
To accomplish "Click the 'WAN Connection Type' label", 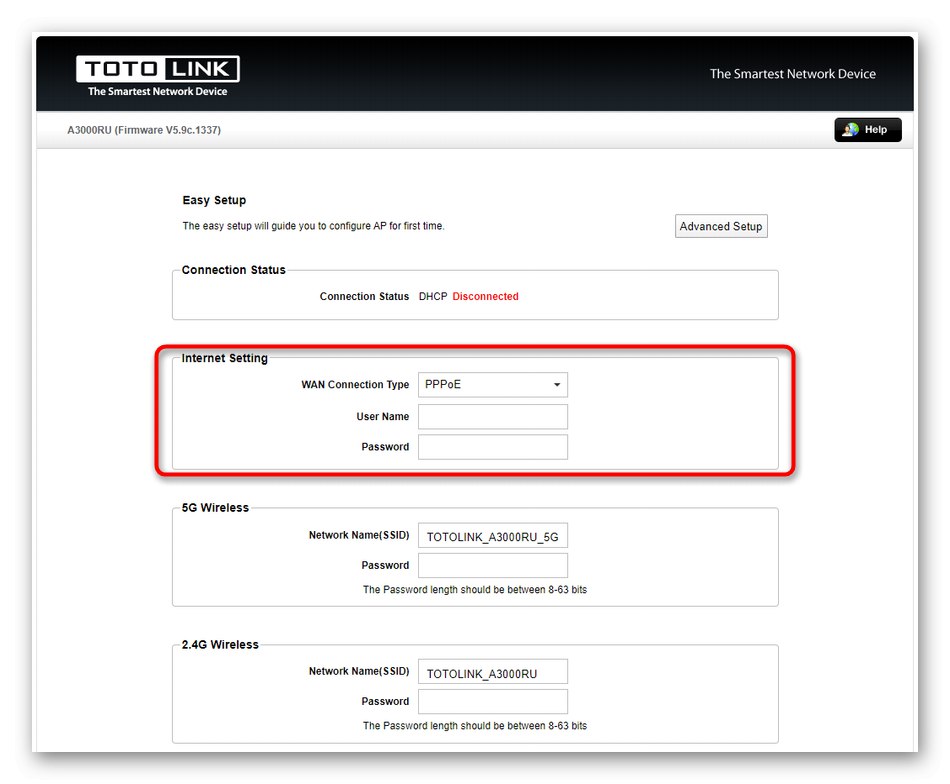I will pyautogui.click(x=355, y=385).
